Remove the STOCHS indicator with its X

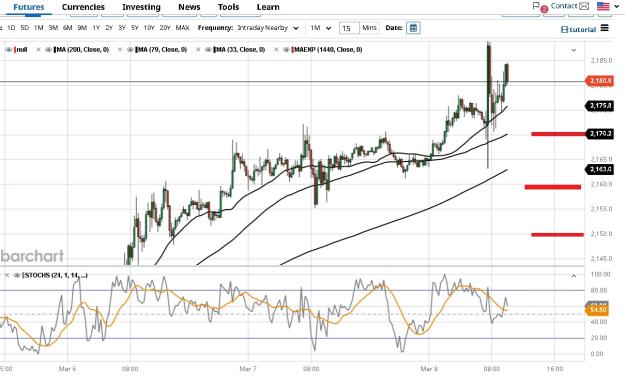pyautogui.click(x=7, y=275)
